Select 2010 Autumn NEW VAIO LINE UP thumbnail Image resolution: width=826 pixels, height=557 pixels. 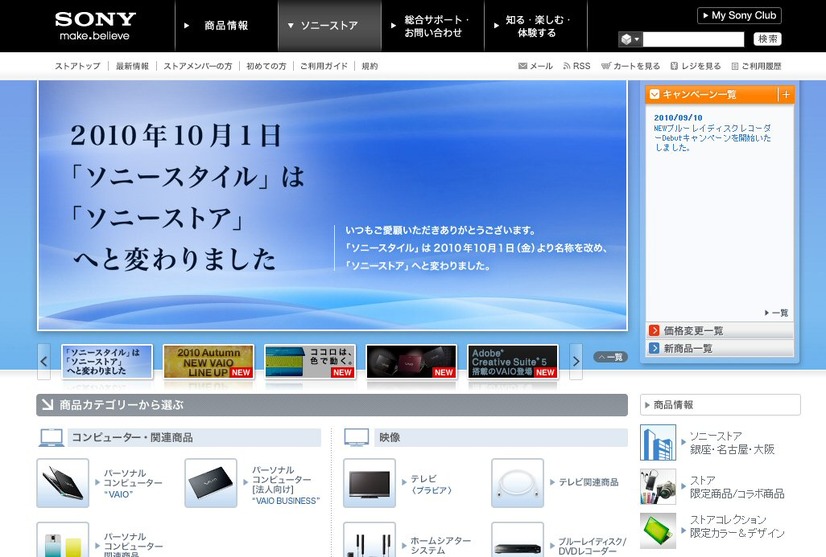click(209, 361)
